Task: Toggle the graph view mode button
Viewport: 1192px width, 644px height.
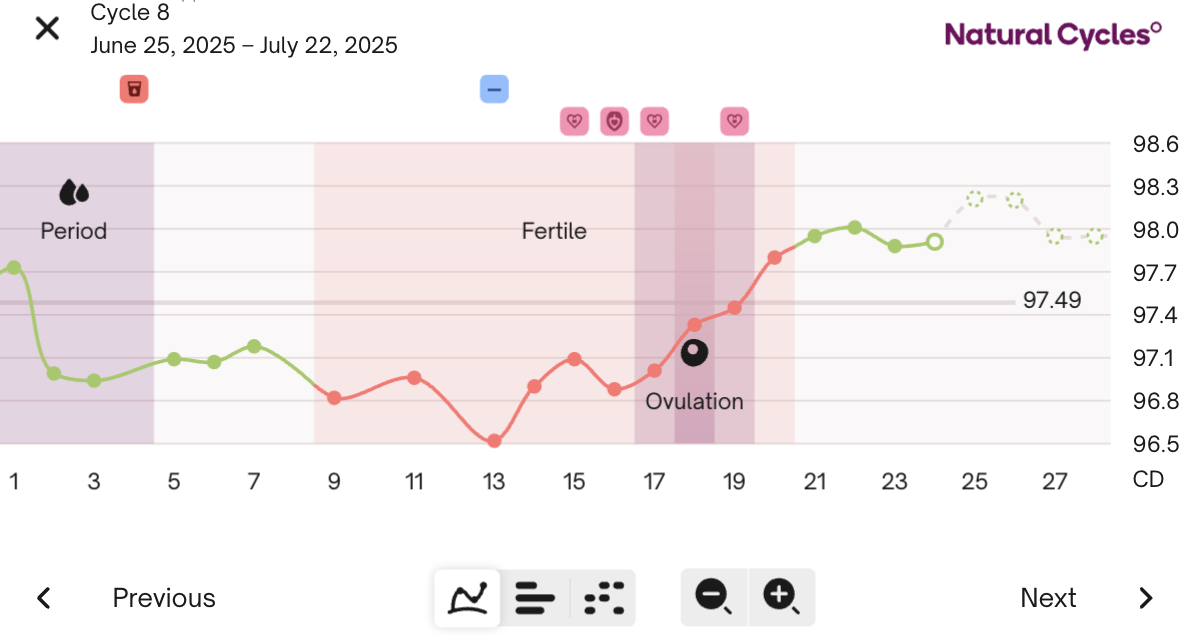Action: click(x=466, y=597)
